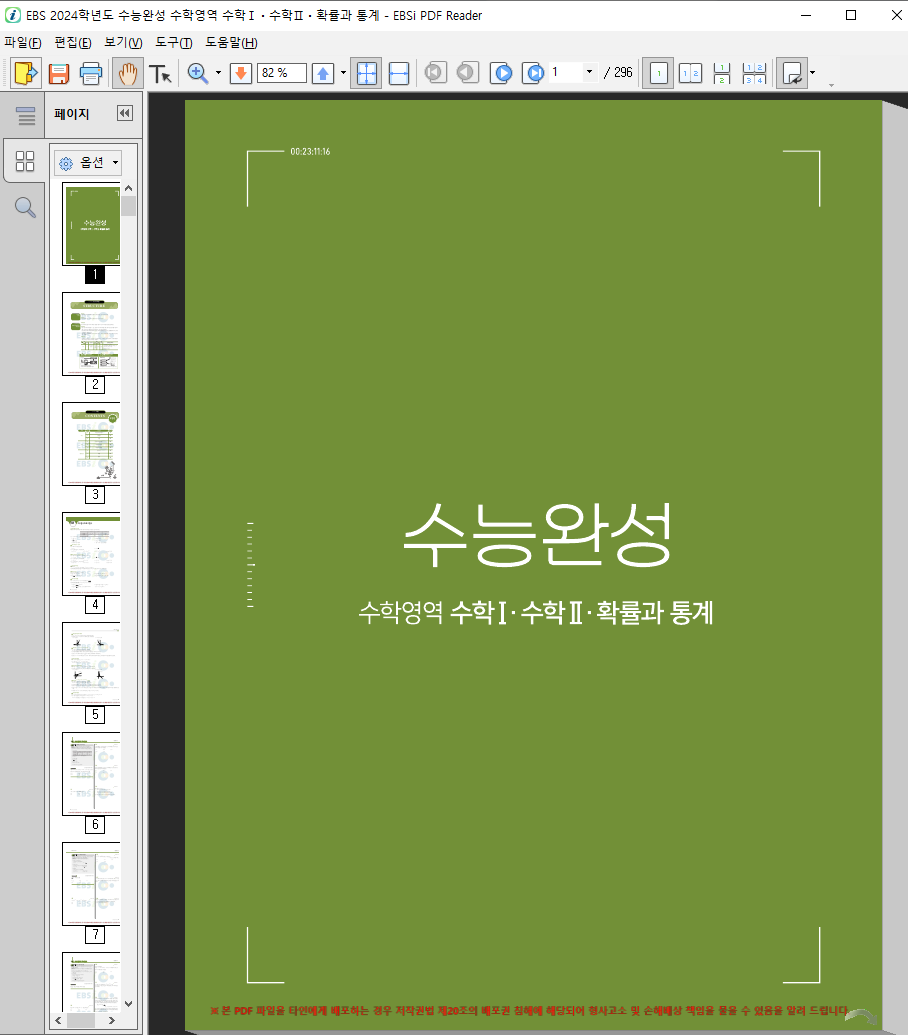Switch to single page view
Screen dimensions: 908x1035
658,73
